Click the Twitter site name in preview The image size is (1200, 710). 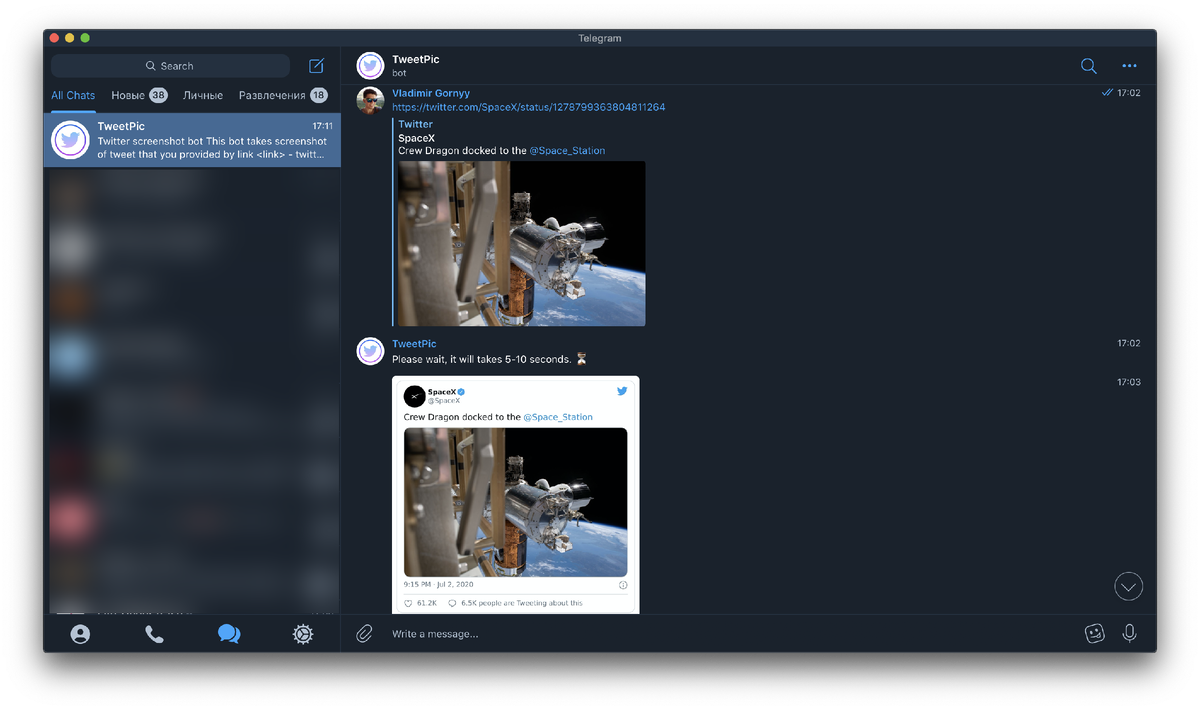pyautogui.click(x=415, y=124)
